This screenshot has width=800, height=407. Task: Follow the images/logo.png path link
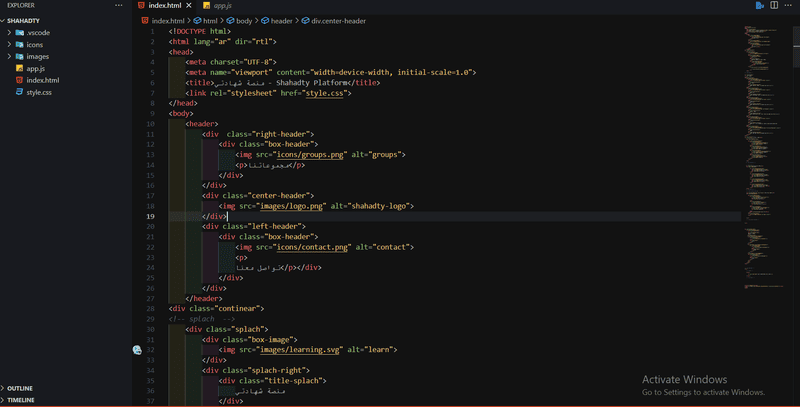291,206
